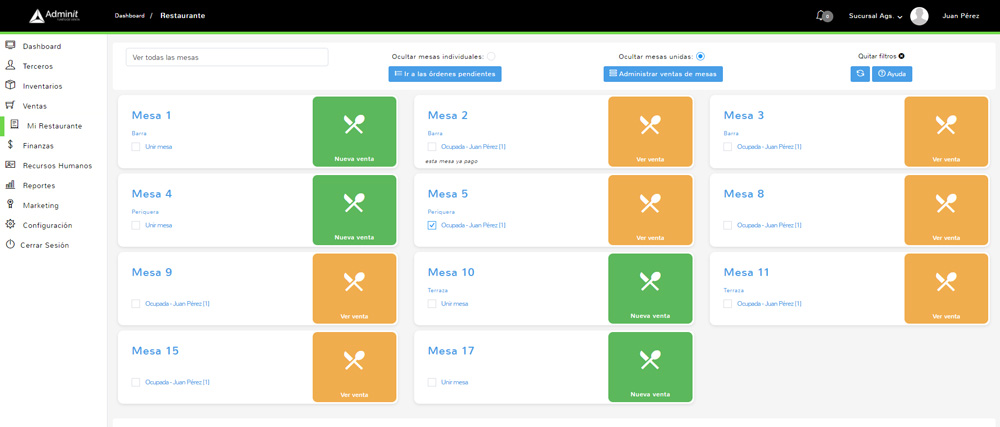Screen dimensions: 1000x427
Task: Open Ver venta tile for Mesa 15
Action: click(354, 367)
